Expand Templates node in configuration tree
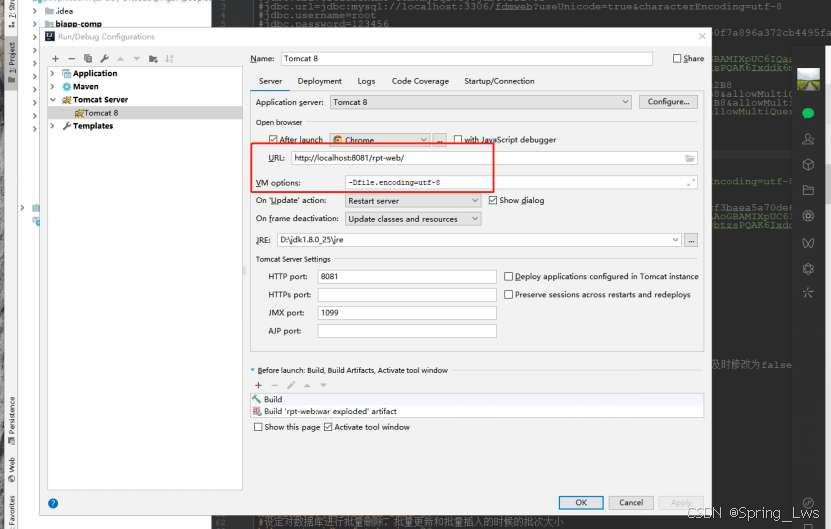The image size is (831, 529). [x=52, y=126]
